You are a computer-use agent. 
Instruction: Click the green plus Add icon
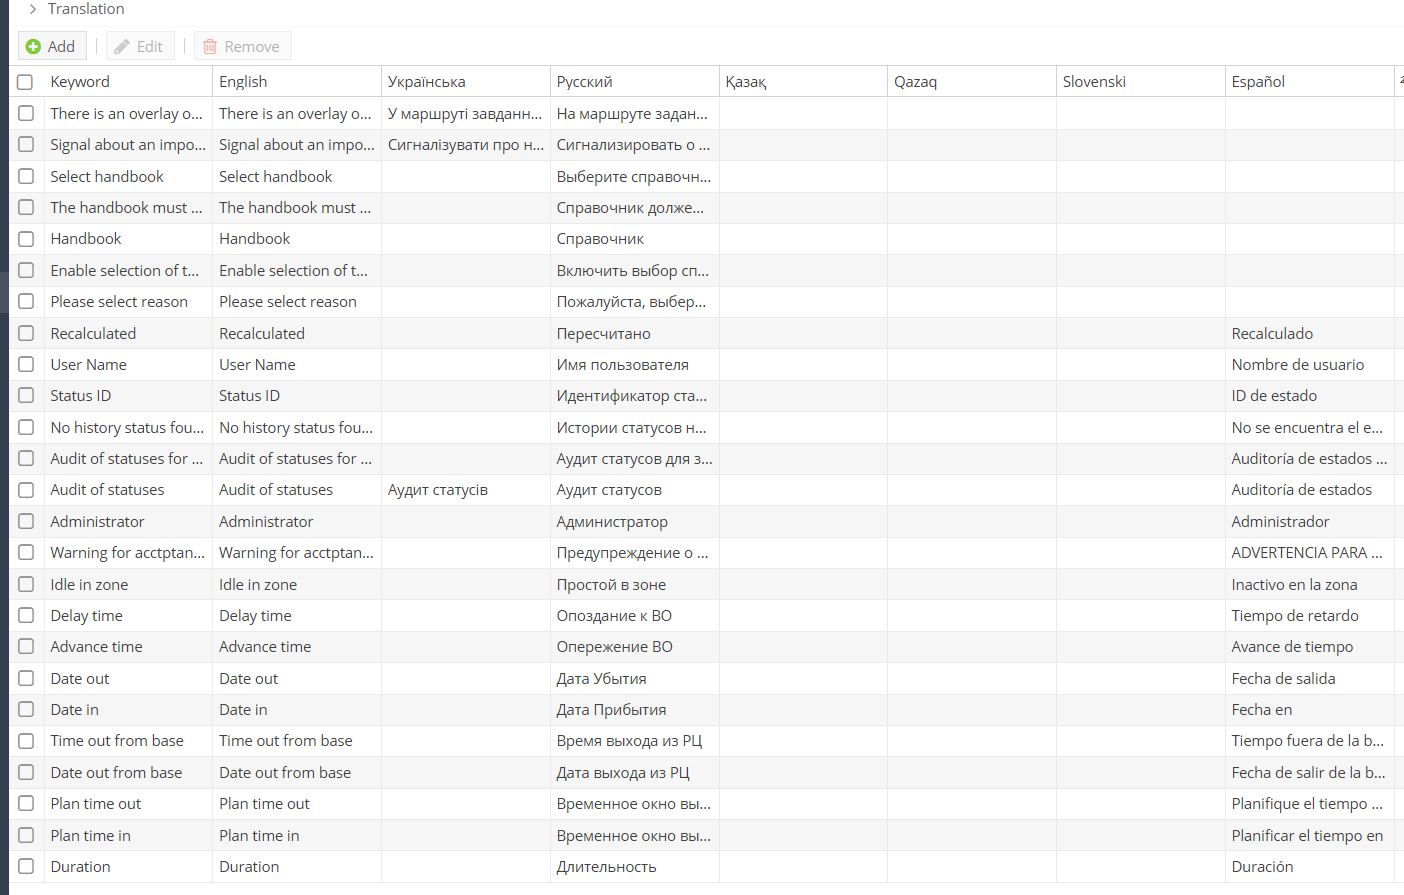(33, 47)
